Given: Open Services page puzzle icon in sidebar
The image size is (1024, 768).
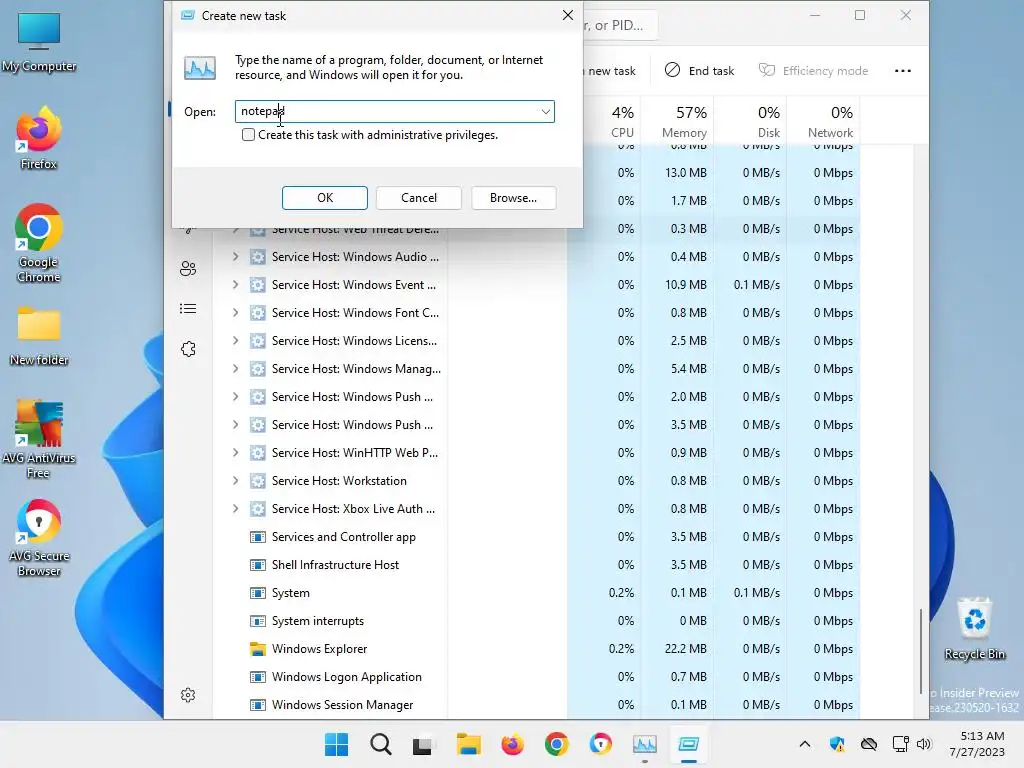Looking at the screenshot, I should pos(188,349).
